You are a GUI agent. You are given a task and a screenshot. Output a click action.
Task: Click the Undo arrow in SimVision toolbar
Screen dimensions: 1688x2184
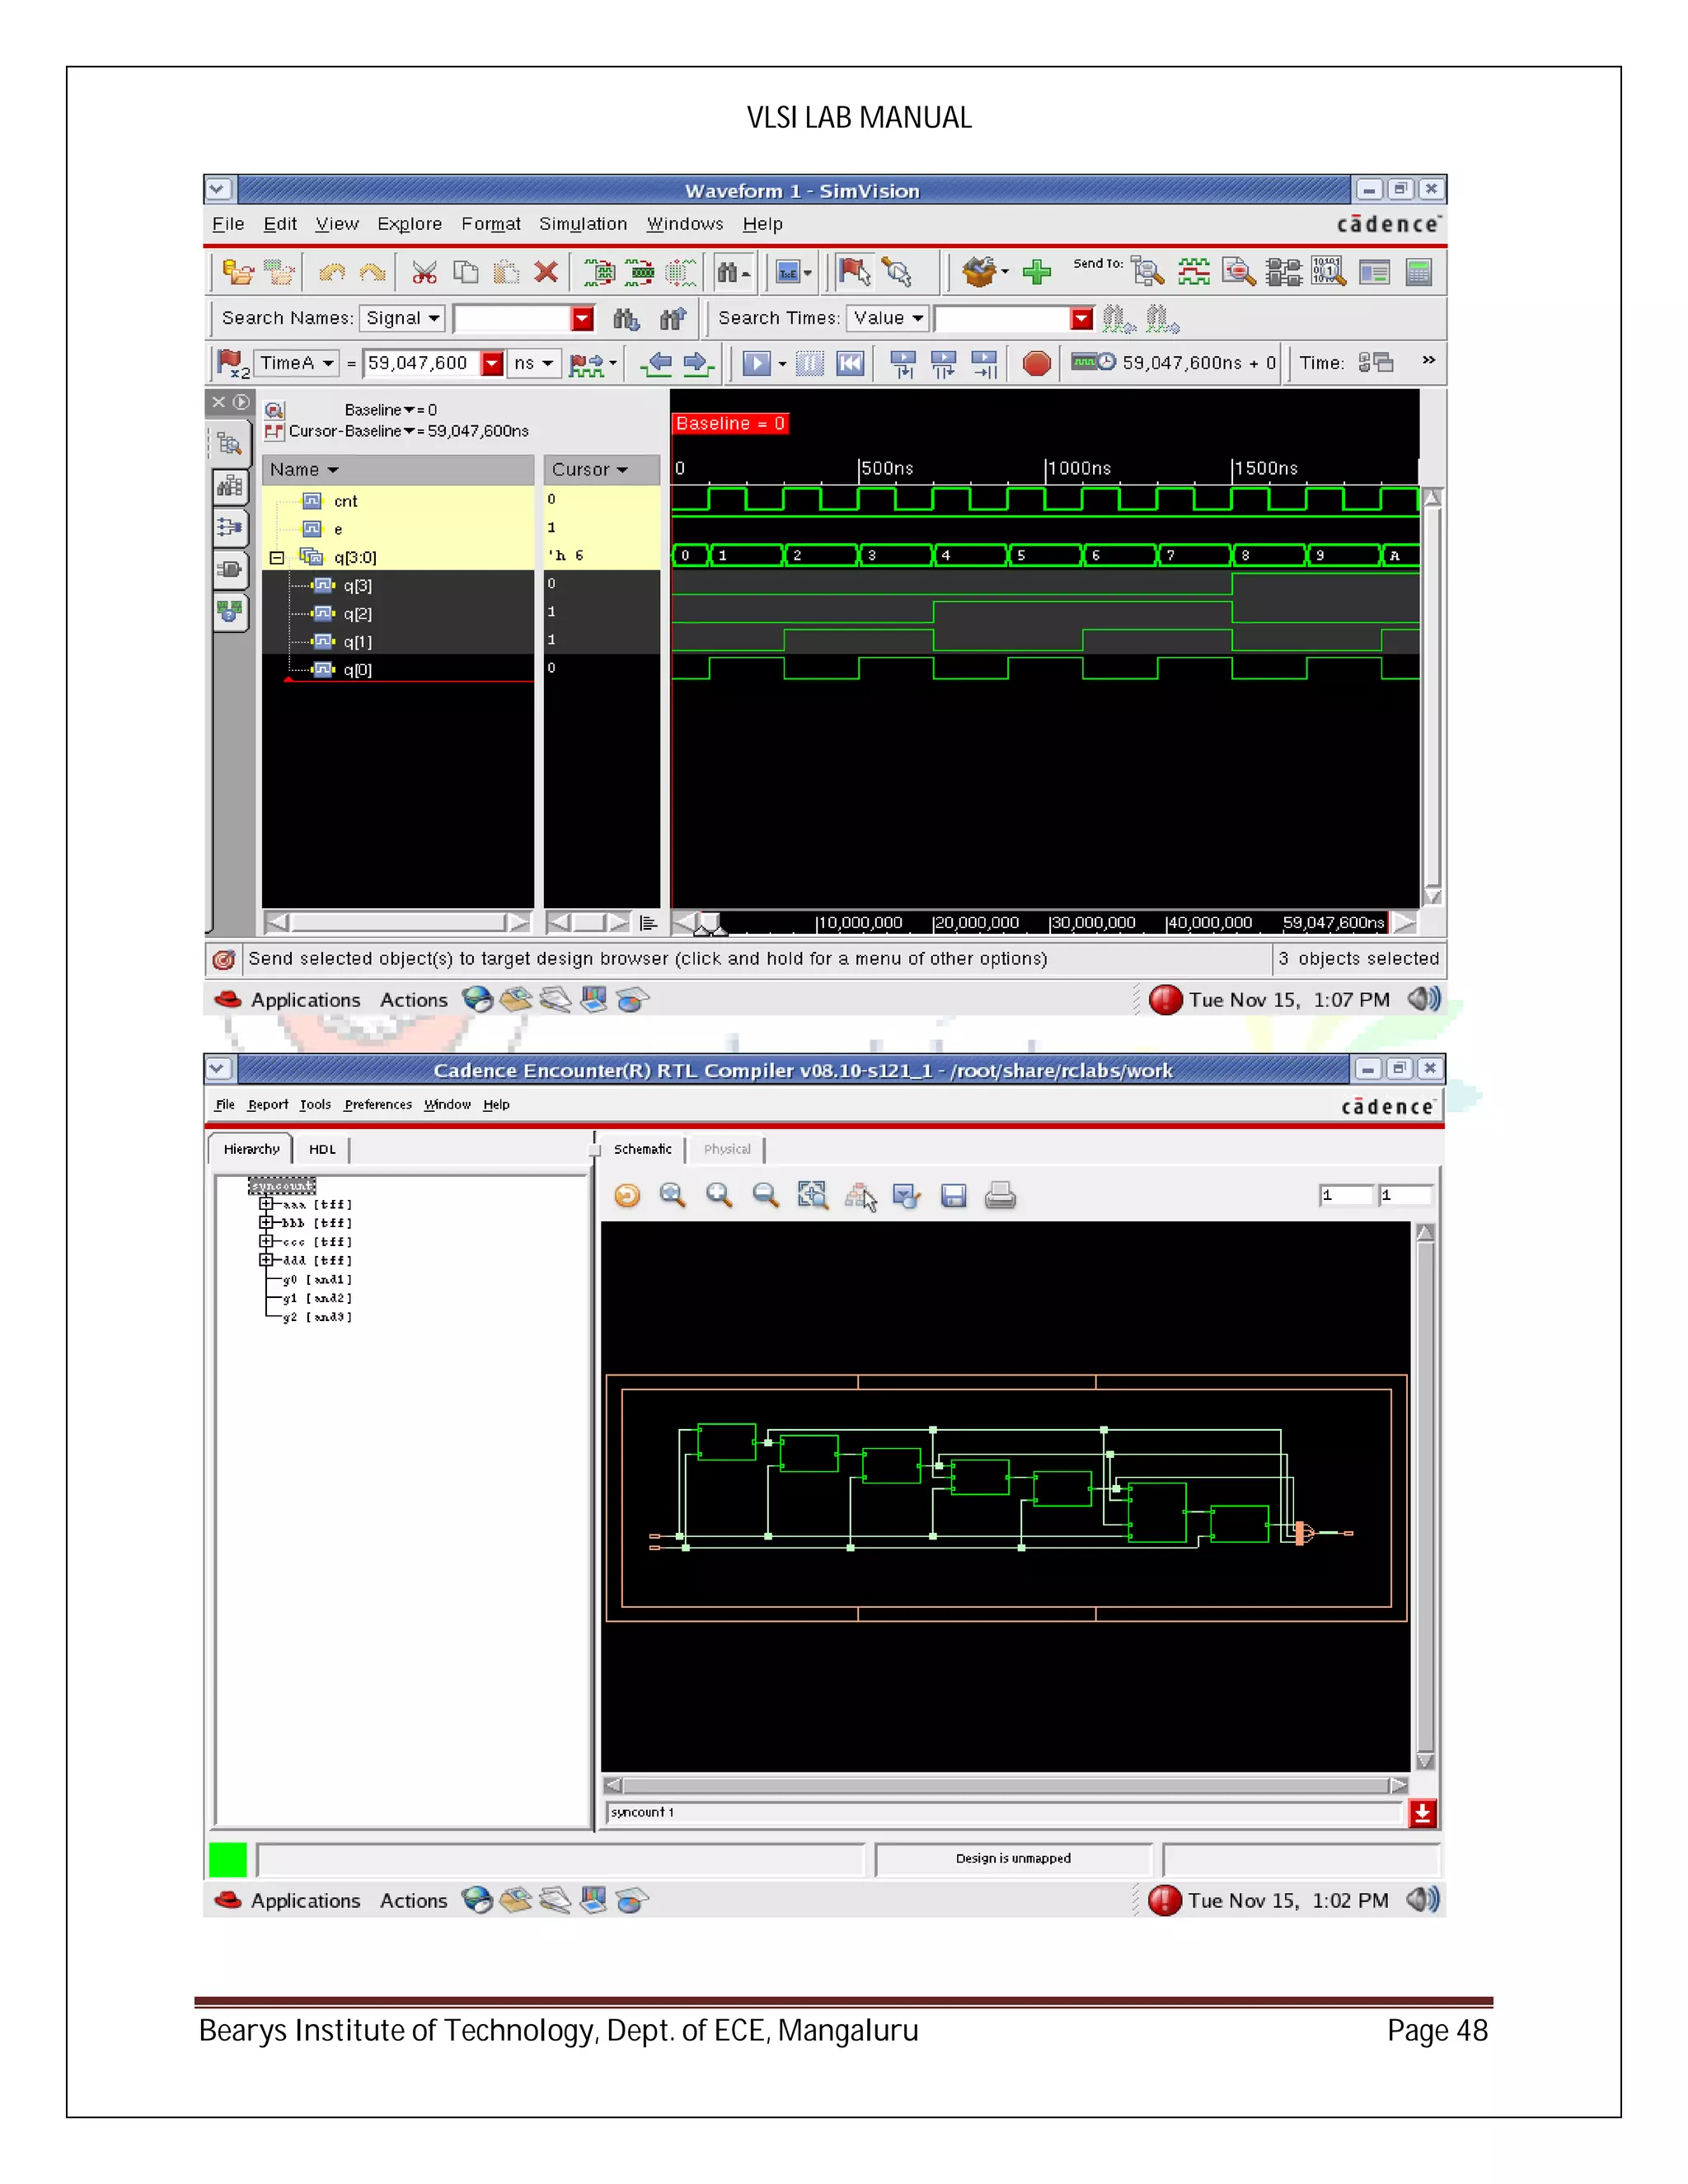point(332,272)
